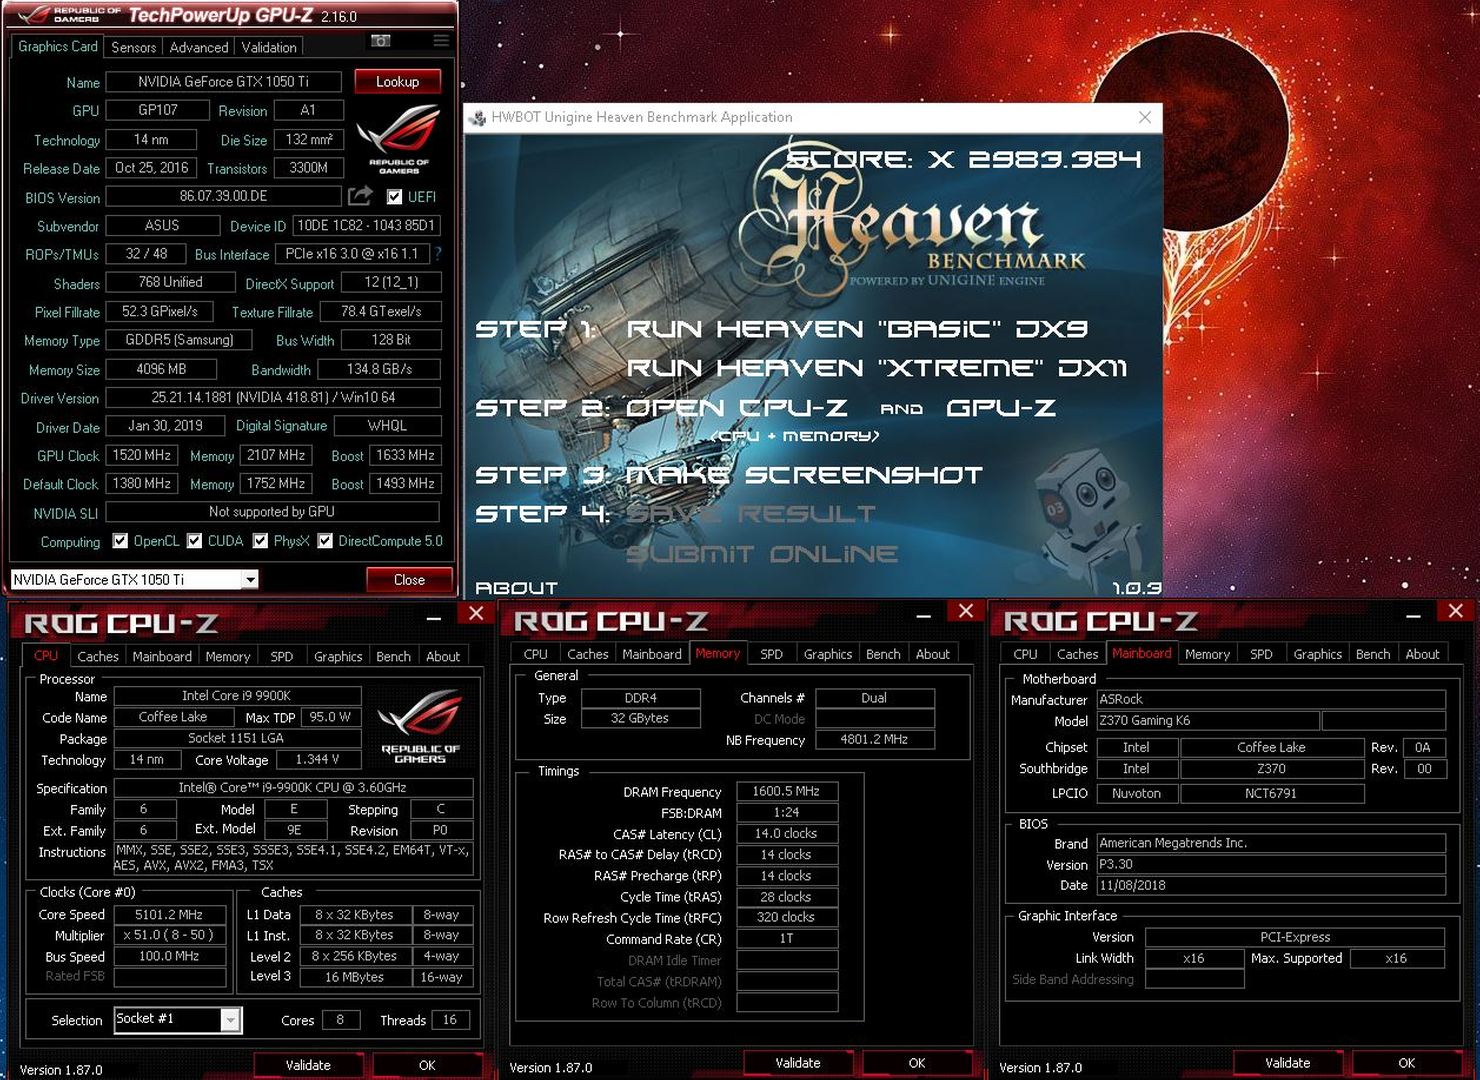Click the BIOS date 11/08/2018

1271,886
